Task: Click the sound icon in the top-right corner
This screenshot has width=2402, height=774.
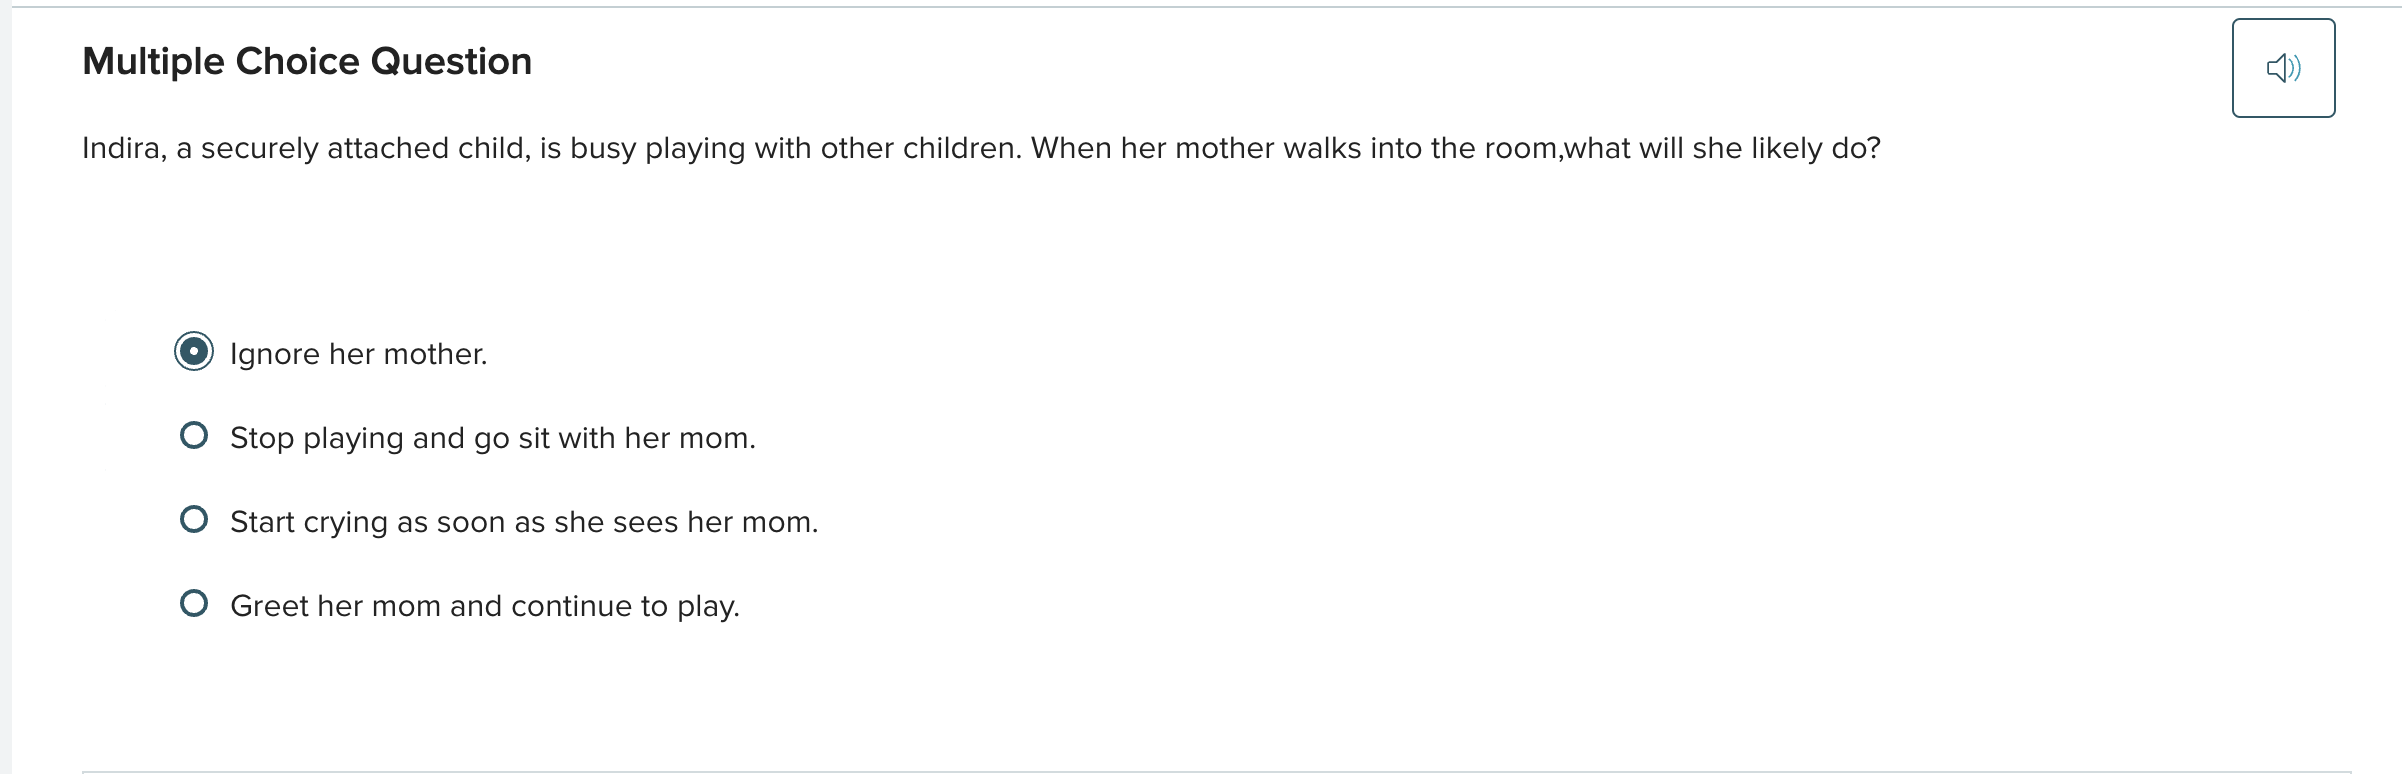Action: 2283,67
